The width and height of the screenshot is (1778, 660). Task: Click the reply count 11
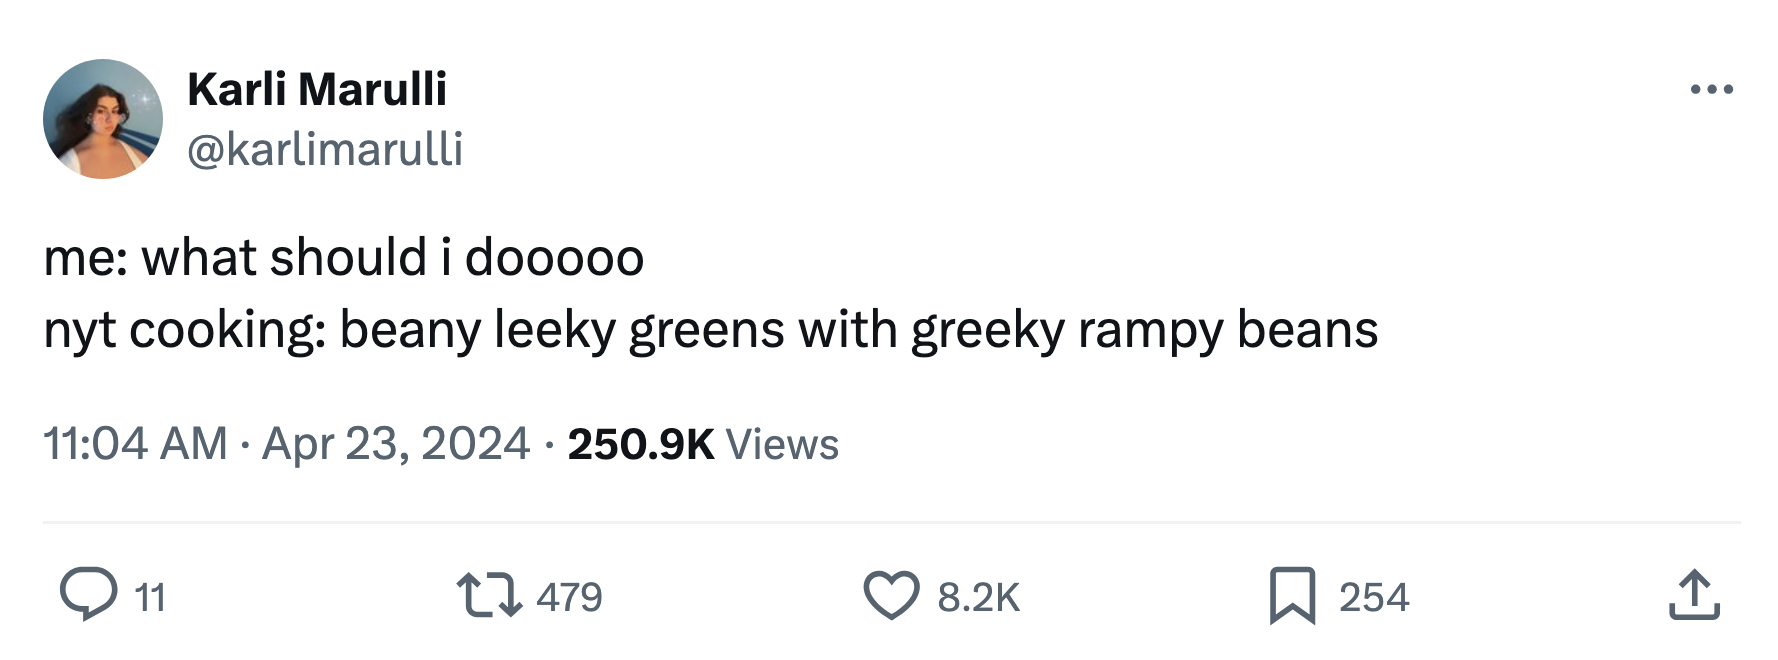coord(150,597)
